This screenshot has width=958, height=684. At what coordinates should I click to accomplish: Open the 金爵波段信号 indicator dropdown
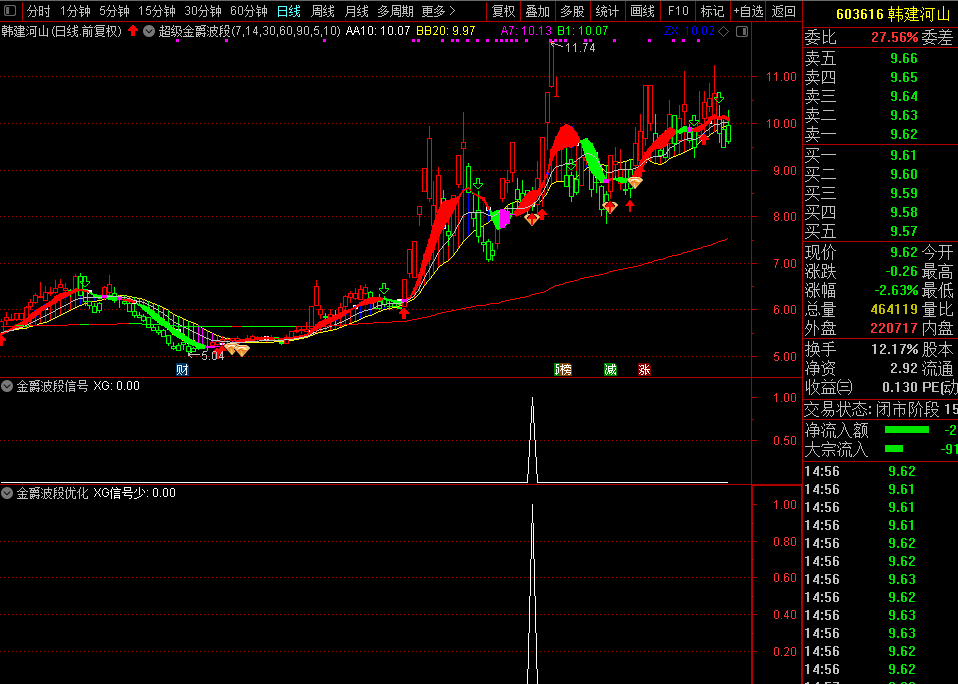click(7, 385)
